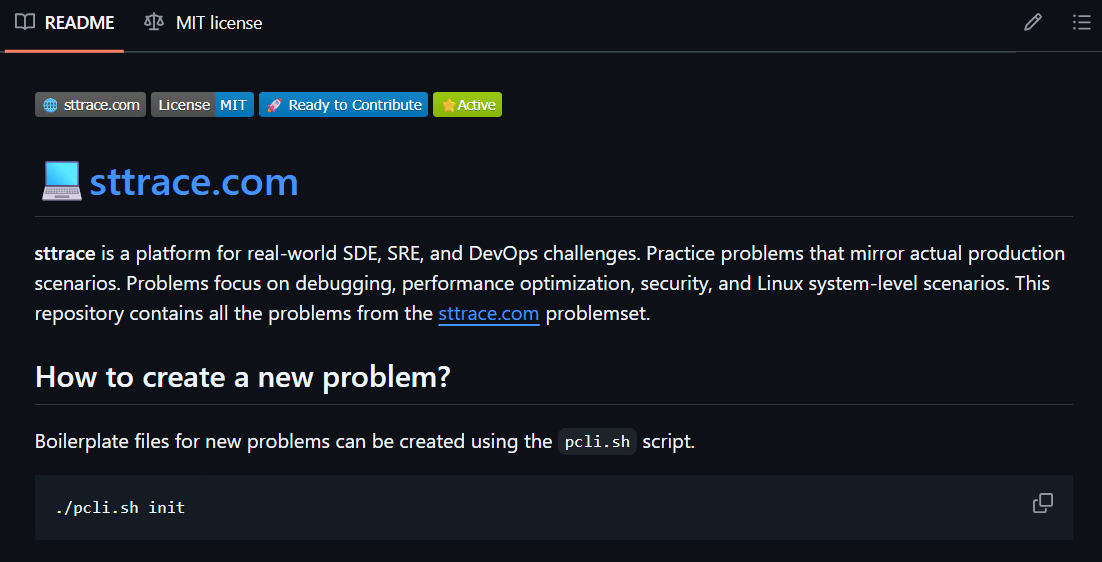Click the Ready to Contribute badge
The image size is (1102, 562).
[x=344, y=105]
